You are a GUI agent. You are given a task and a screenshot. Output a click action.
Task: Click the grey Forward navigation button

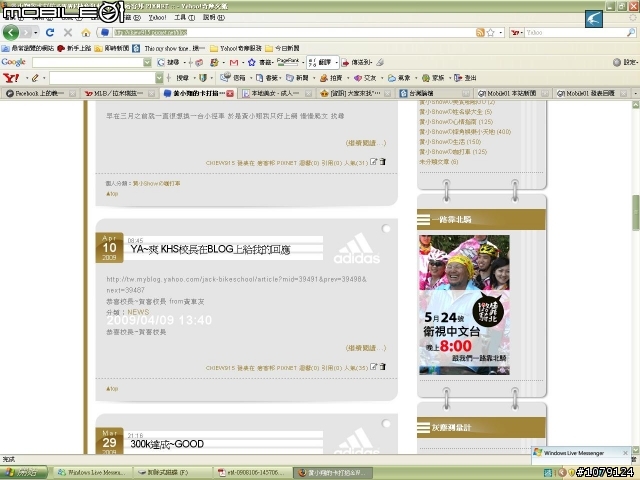point(27,32)
